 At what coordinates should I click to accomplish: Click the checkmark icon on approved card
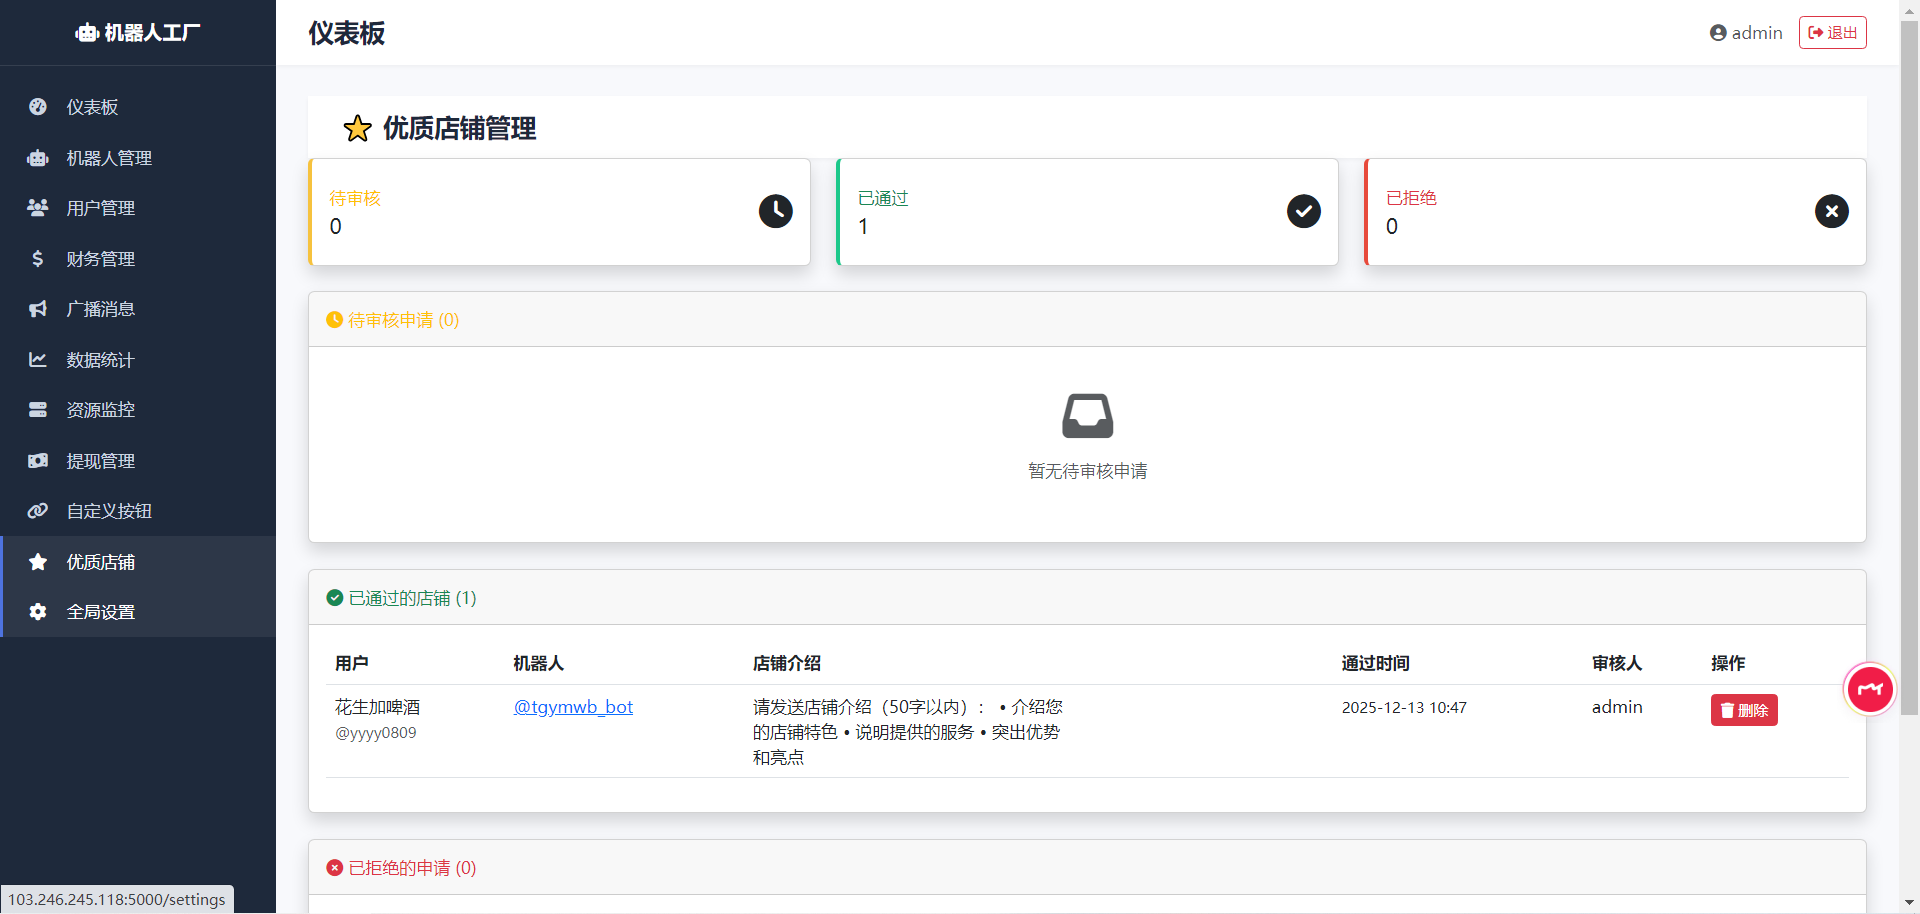click(x=1303, y=211)
